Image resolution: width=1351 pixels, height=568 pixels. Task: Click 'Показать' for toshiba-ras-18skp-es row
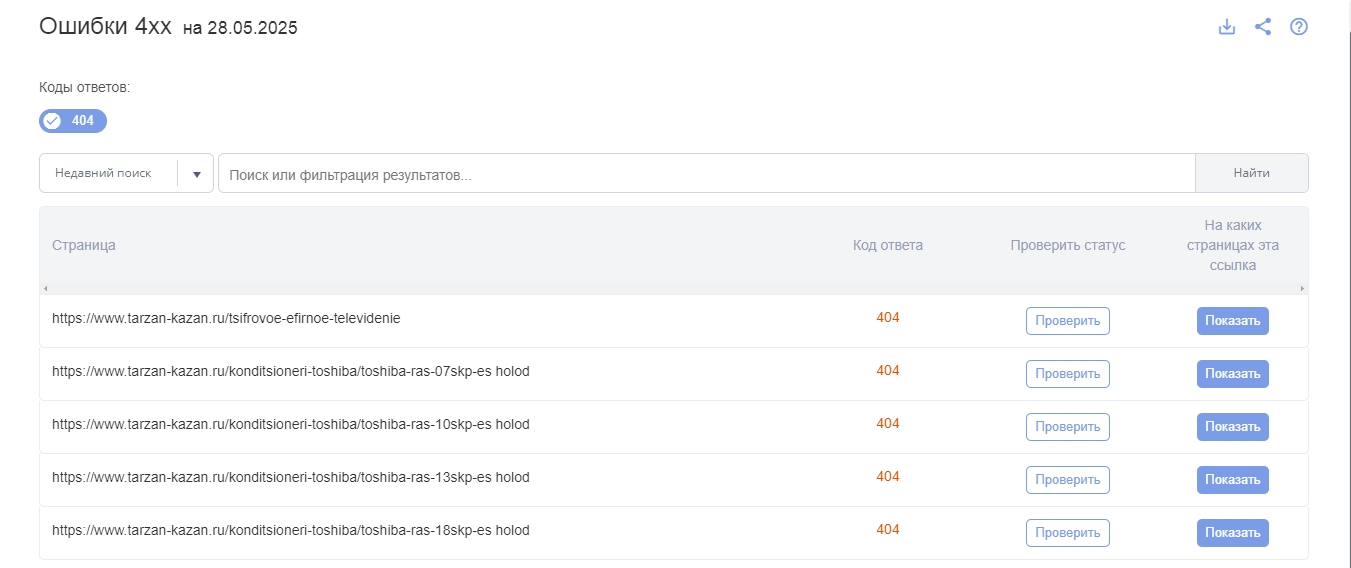(x=1233, y=533)
